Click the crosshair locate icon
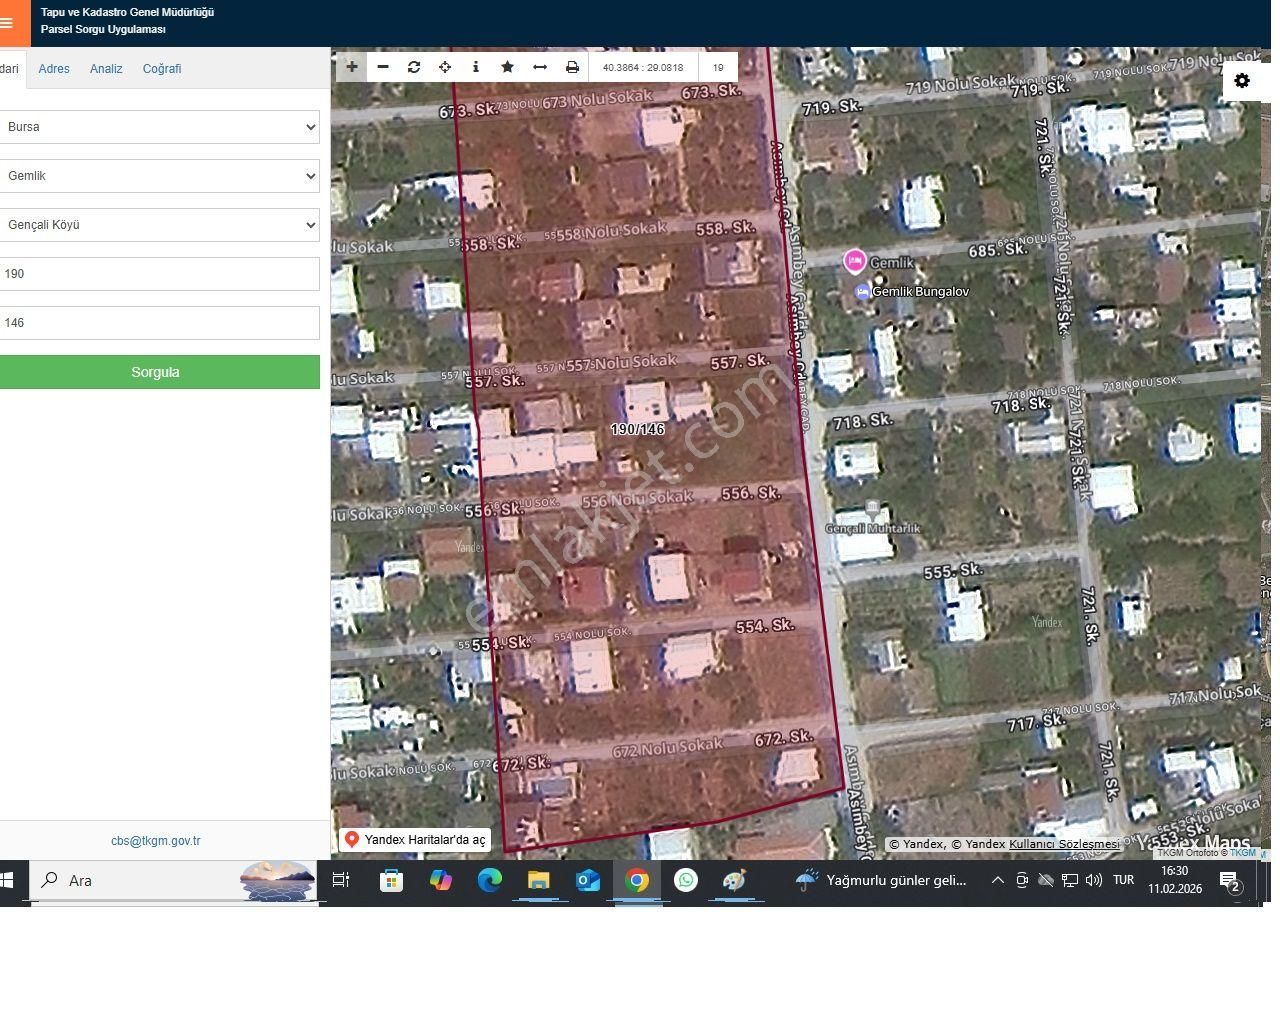Screen dimensions: 1280x1024 tap(445, 67)
